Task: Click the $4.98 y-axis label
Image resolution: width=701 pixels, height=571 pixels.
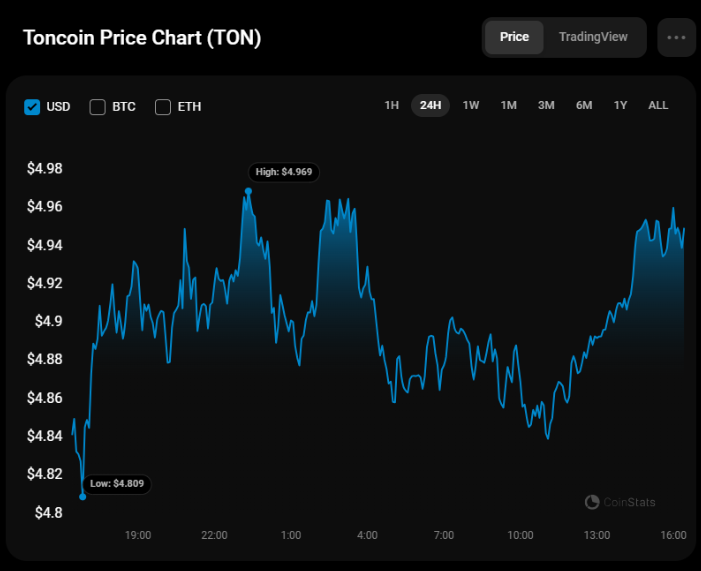Action: coord(45,169)
